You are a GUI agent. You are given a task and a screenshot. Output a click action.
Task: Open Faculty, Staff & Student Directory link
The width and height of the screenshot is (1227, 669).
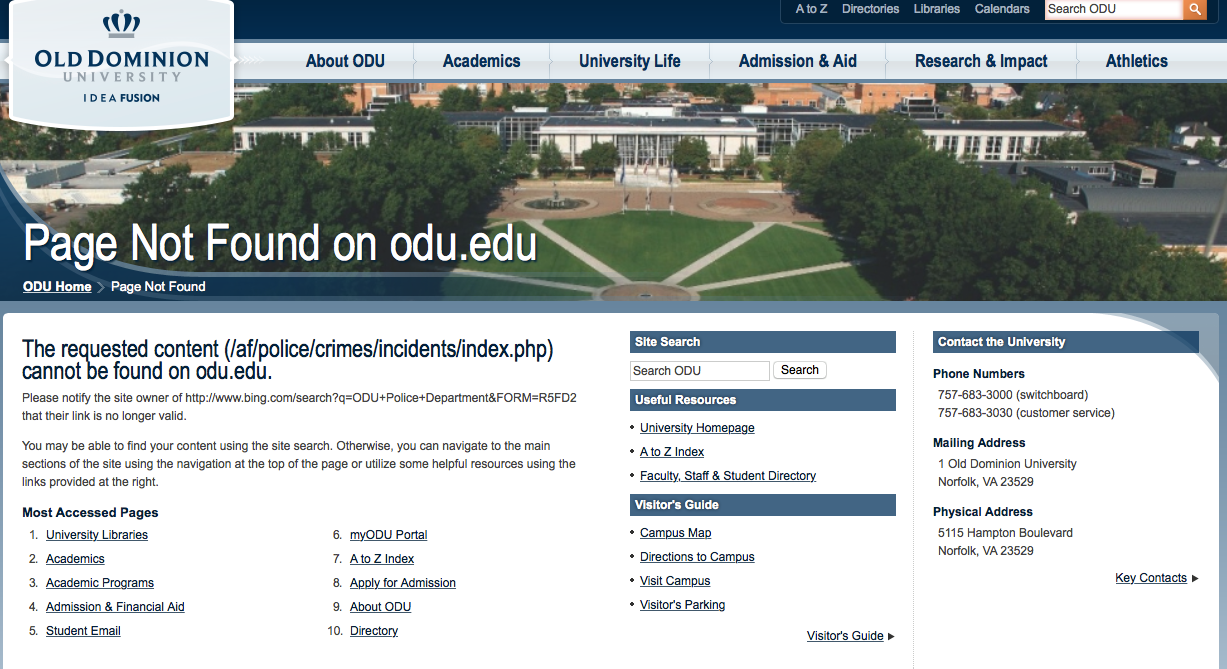coord(728,476)
